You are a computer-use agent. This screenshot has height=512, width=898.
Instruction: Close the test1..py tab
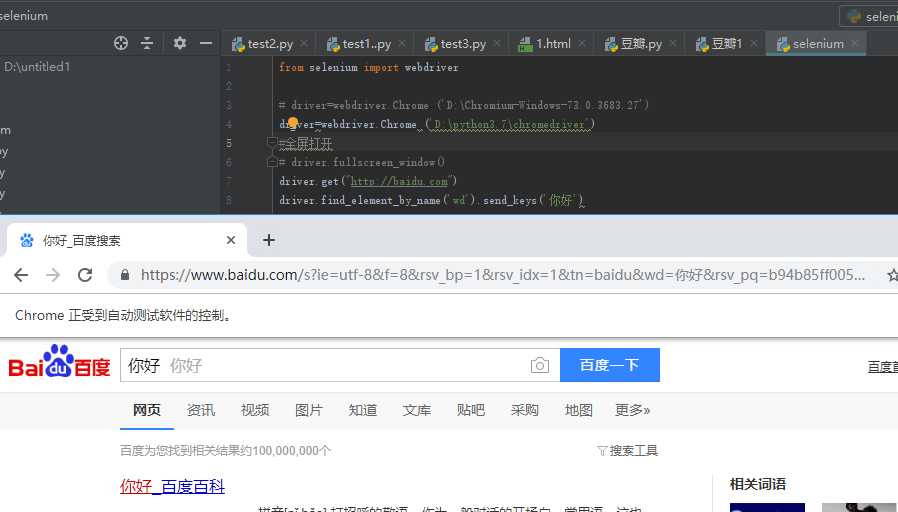(402, 44)
